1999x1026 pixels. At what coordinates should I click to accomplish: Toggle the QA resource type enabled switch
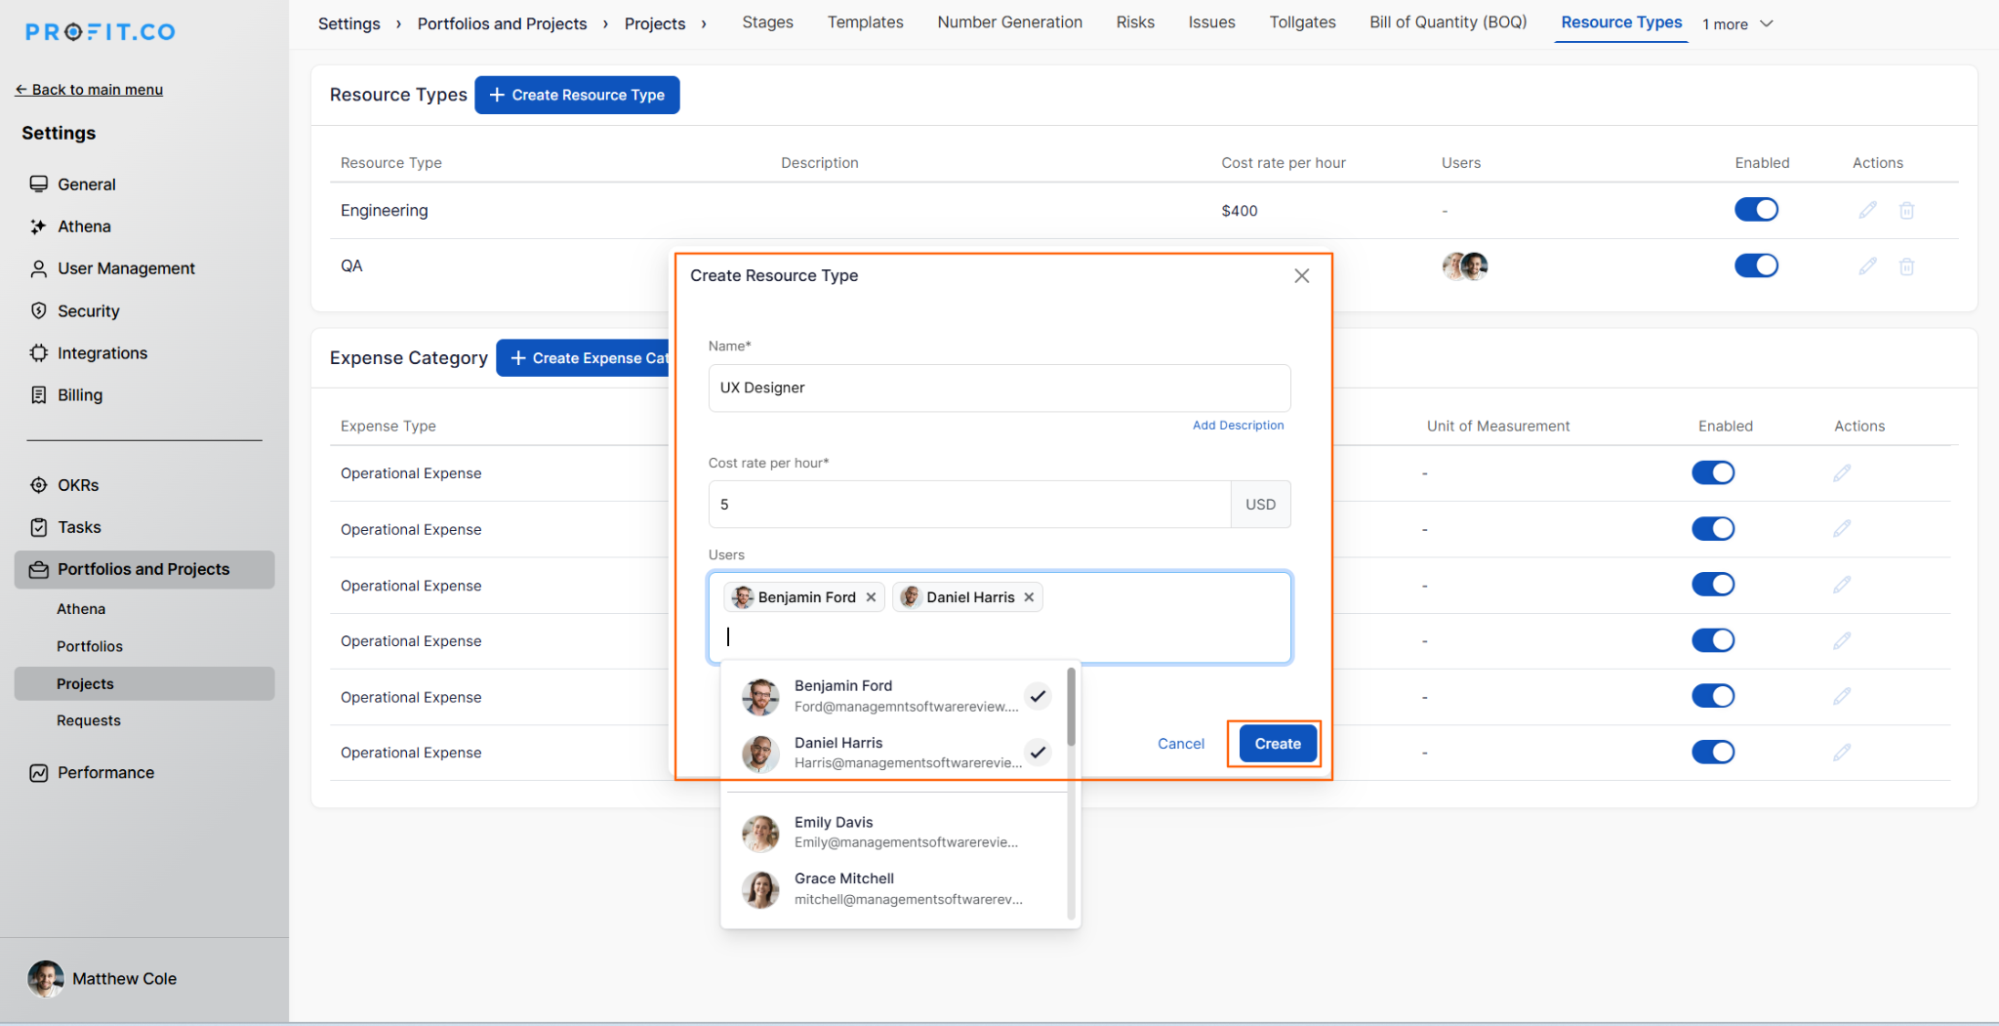pyautogui.click(x=1756, y=266)
